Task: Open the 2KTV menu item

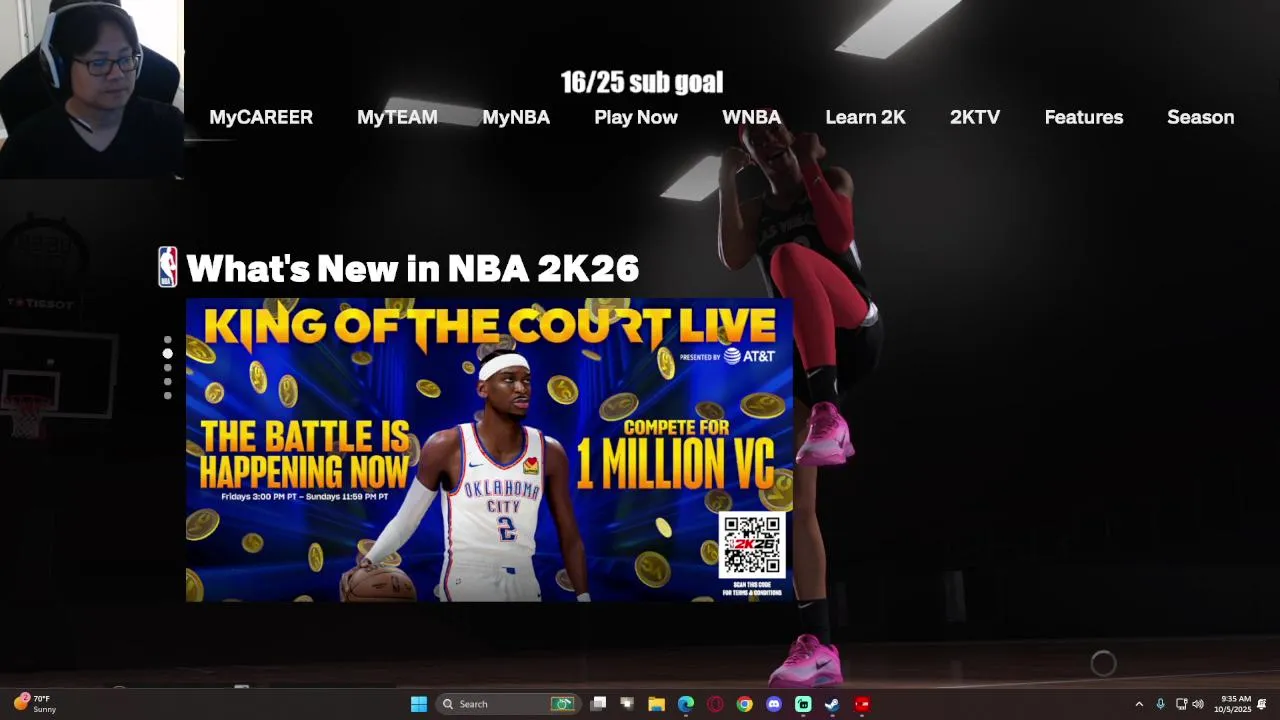Action: point(975,117)
